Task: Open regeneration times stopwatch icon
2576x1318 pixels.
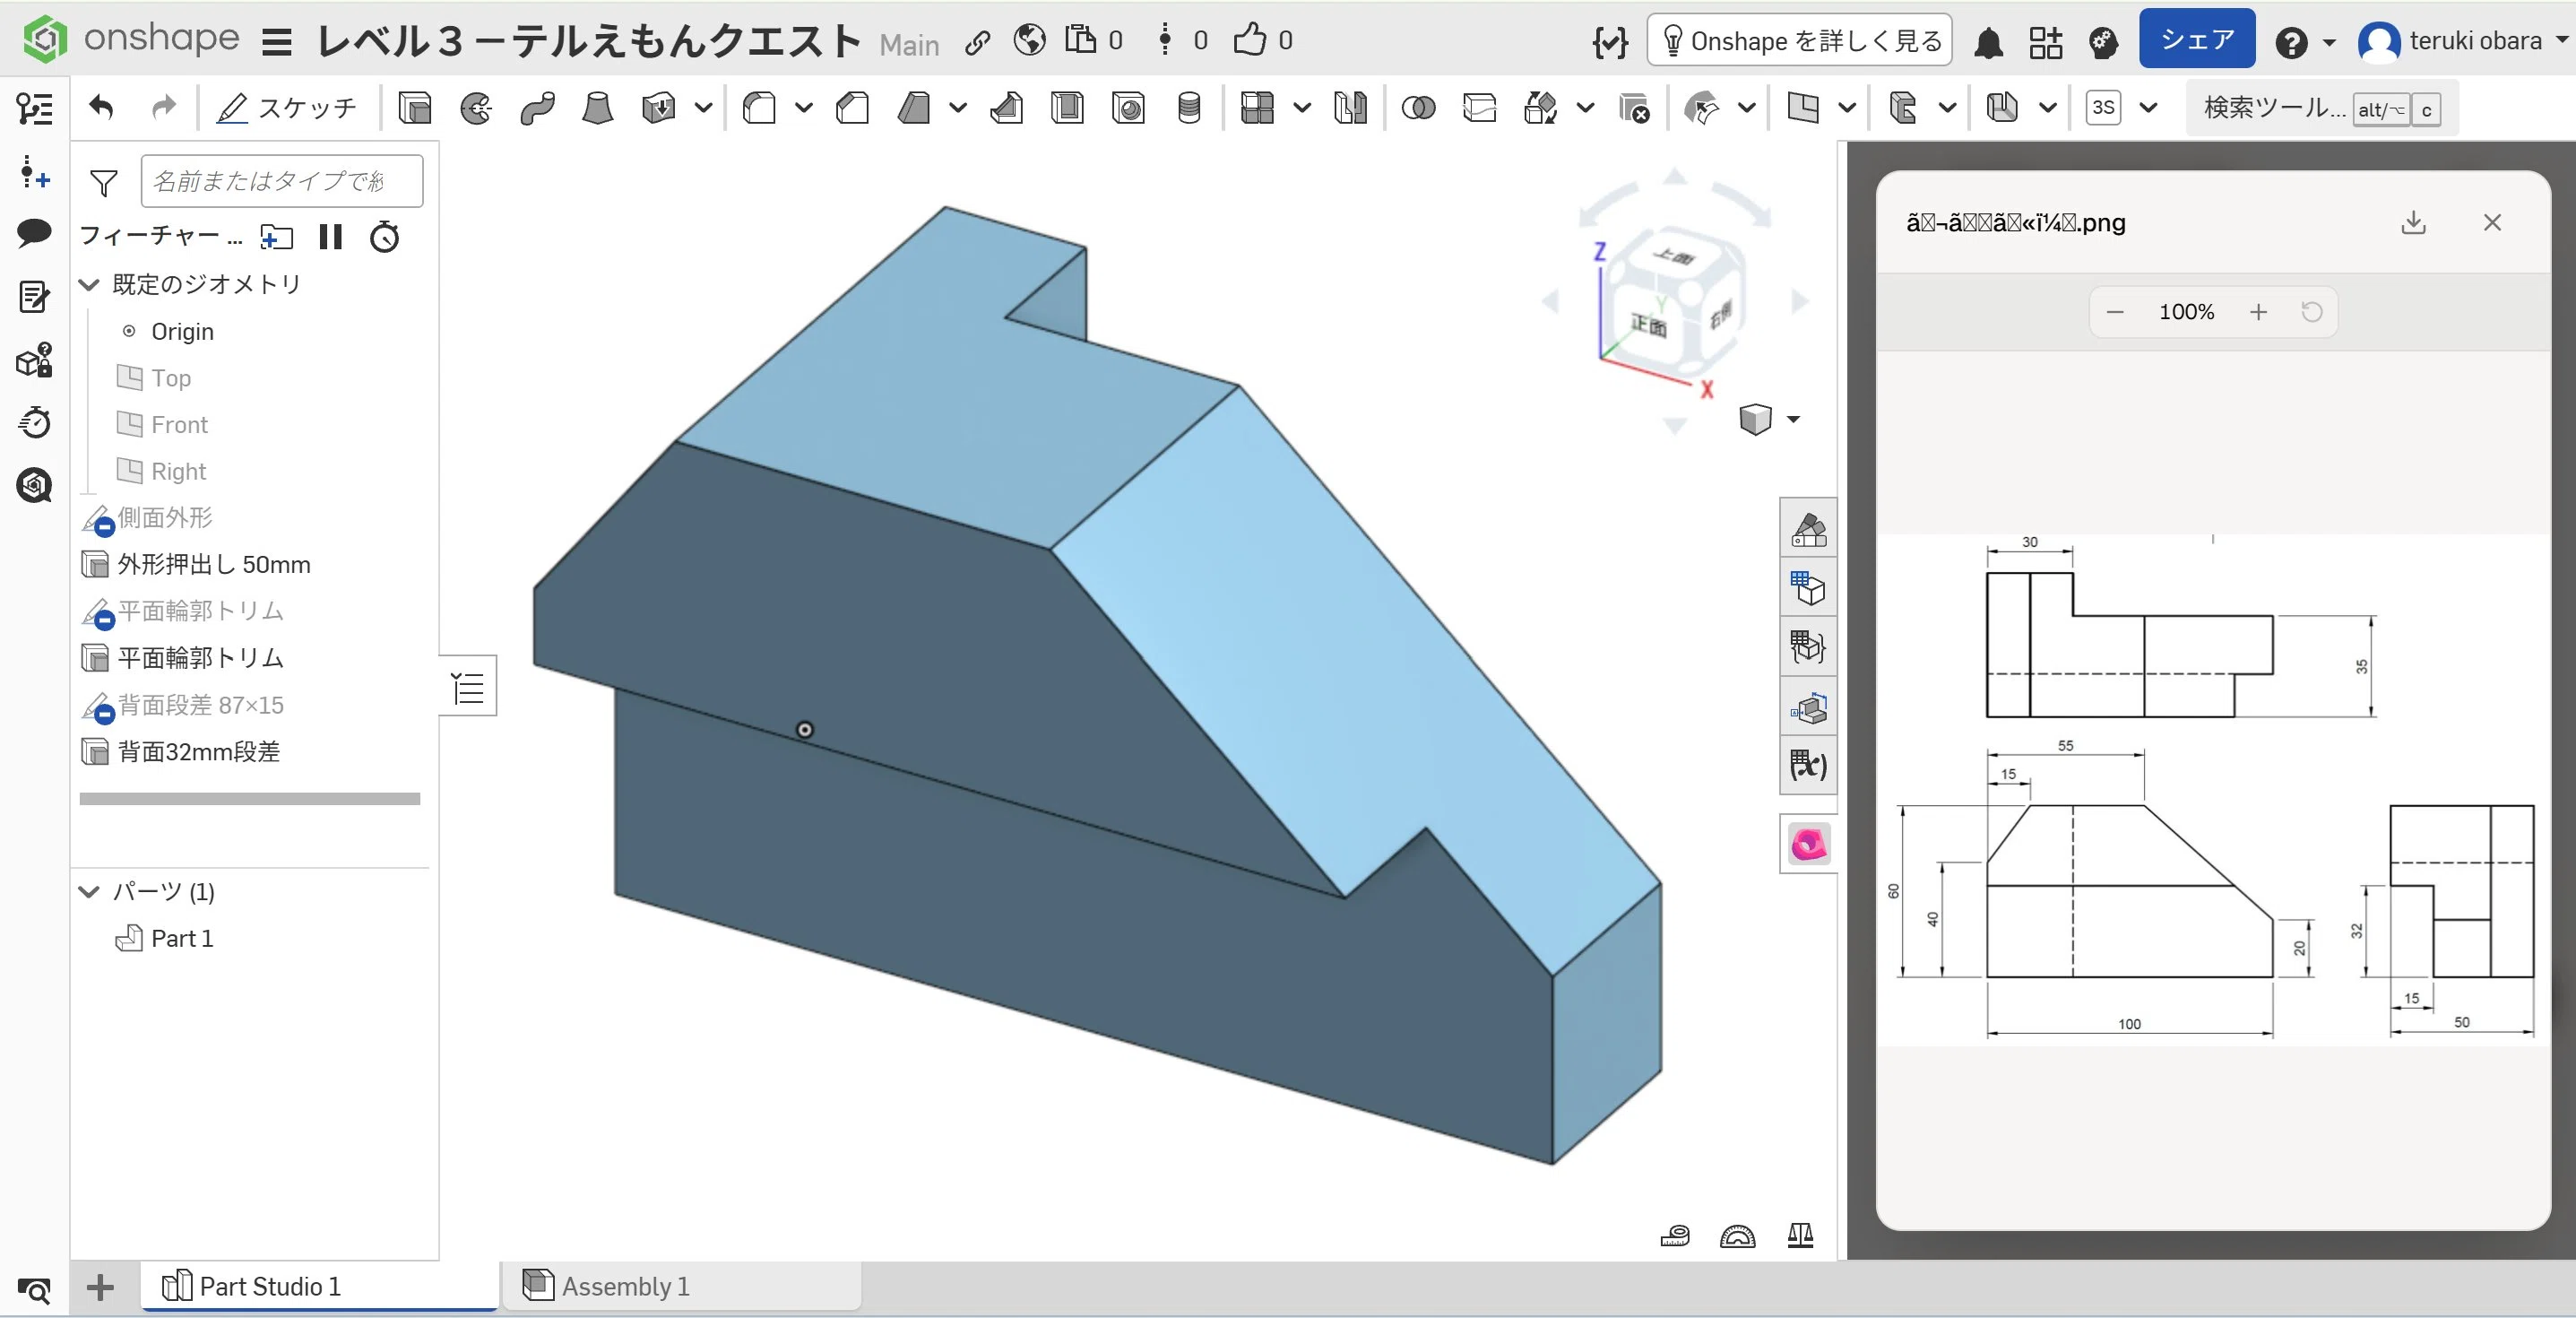Action: coord(385,237)
